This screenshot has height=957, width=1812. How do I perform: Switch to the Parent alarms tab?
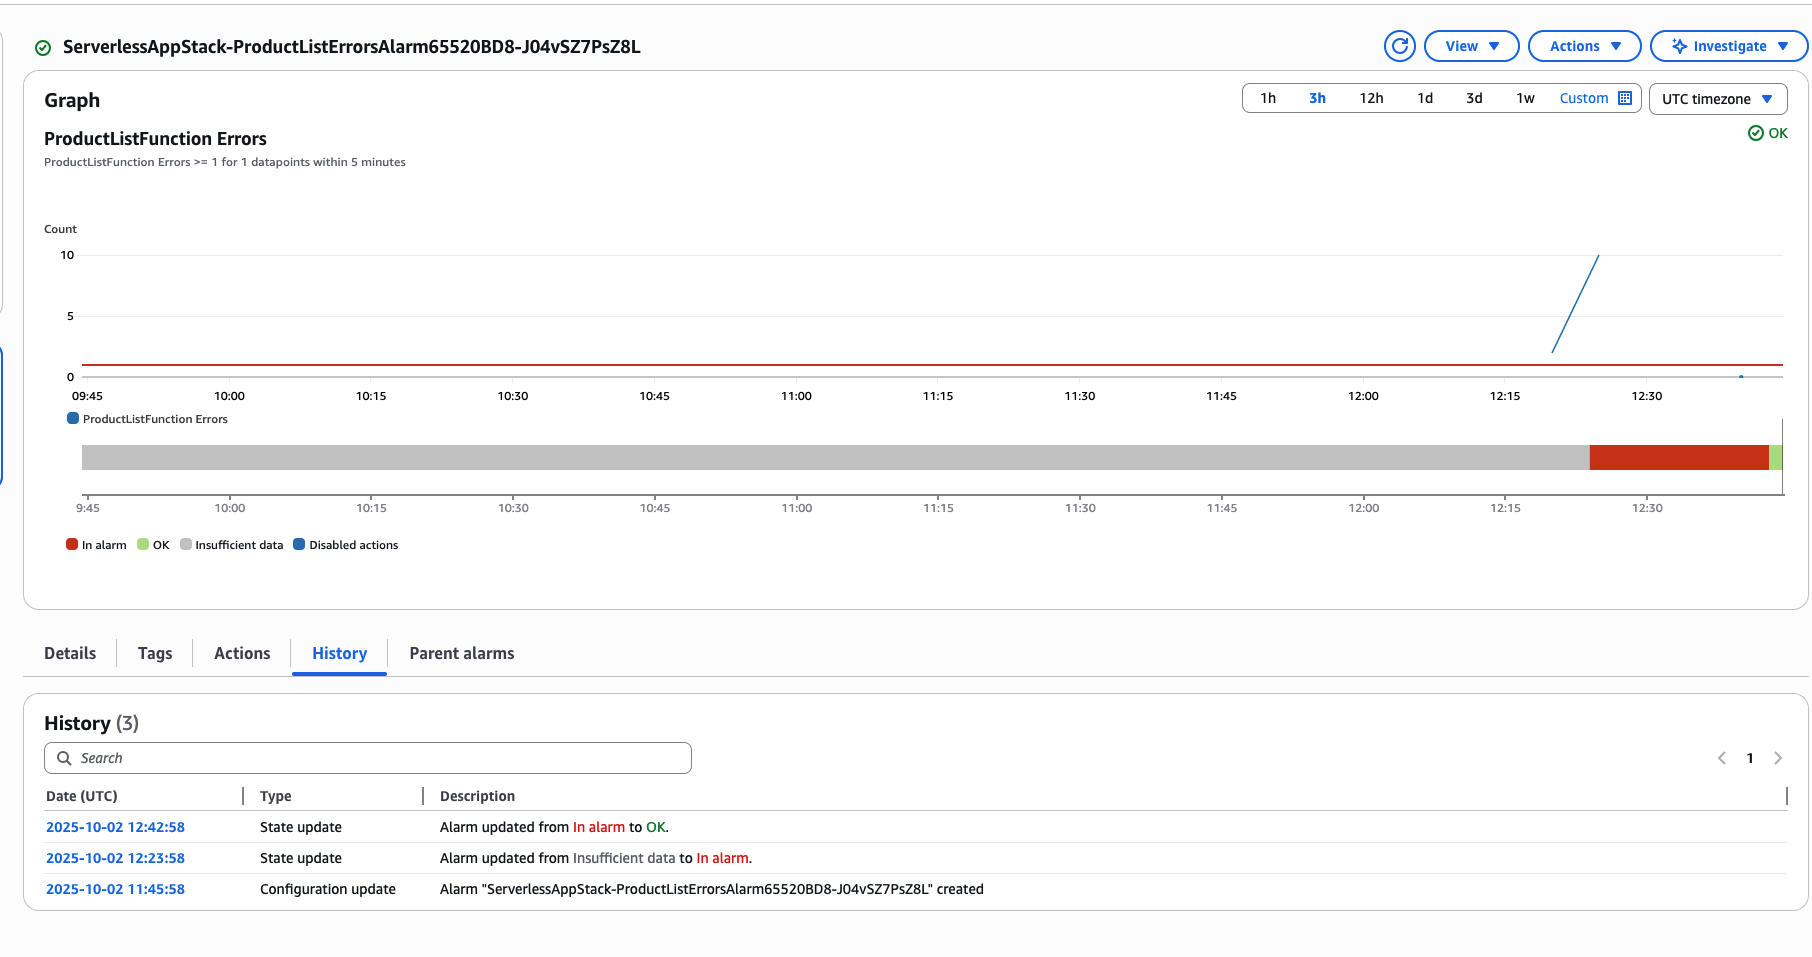(x=462, y=653)
